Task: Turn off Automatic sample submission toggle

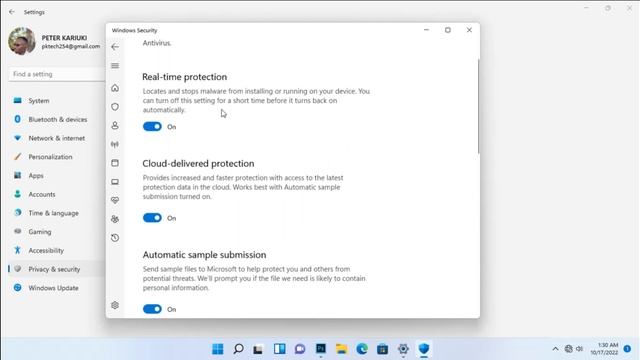Action: 152,309
